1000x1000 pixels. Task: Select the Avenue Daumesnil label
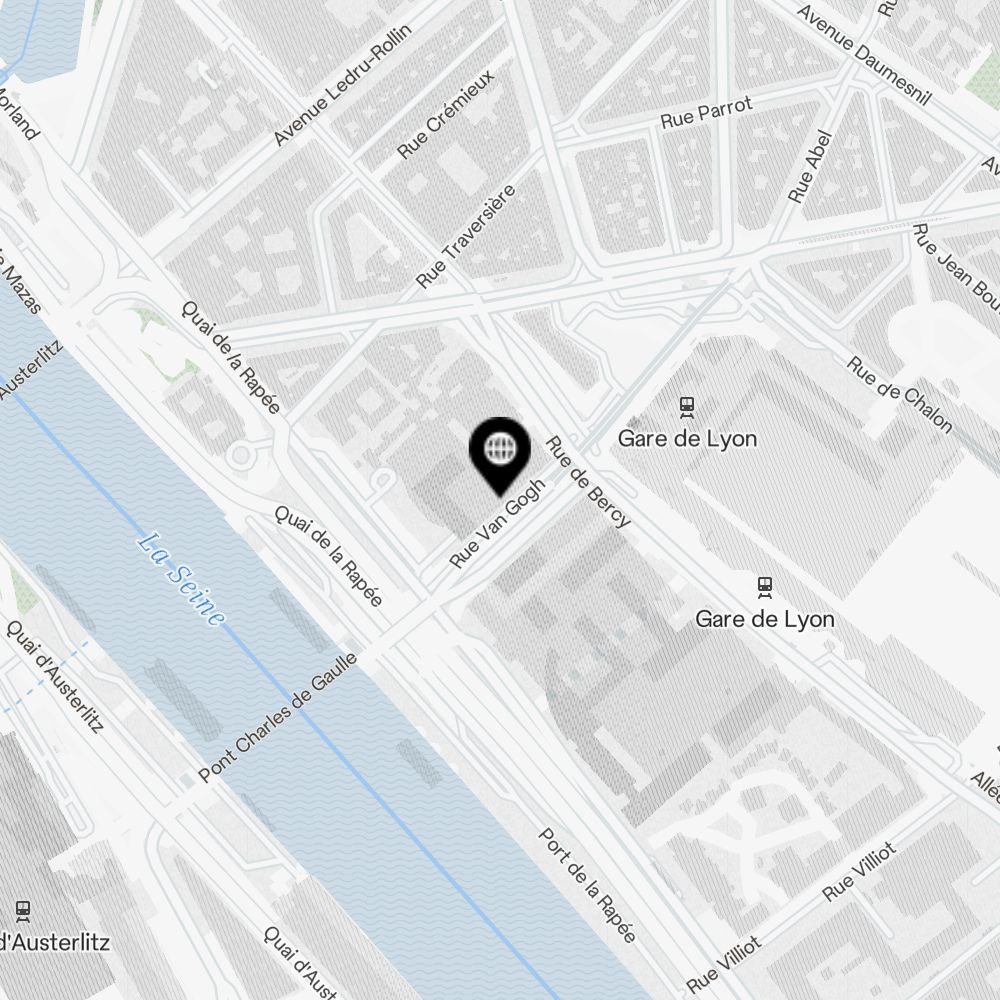tap(864, 55)
